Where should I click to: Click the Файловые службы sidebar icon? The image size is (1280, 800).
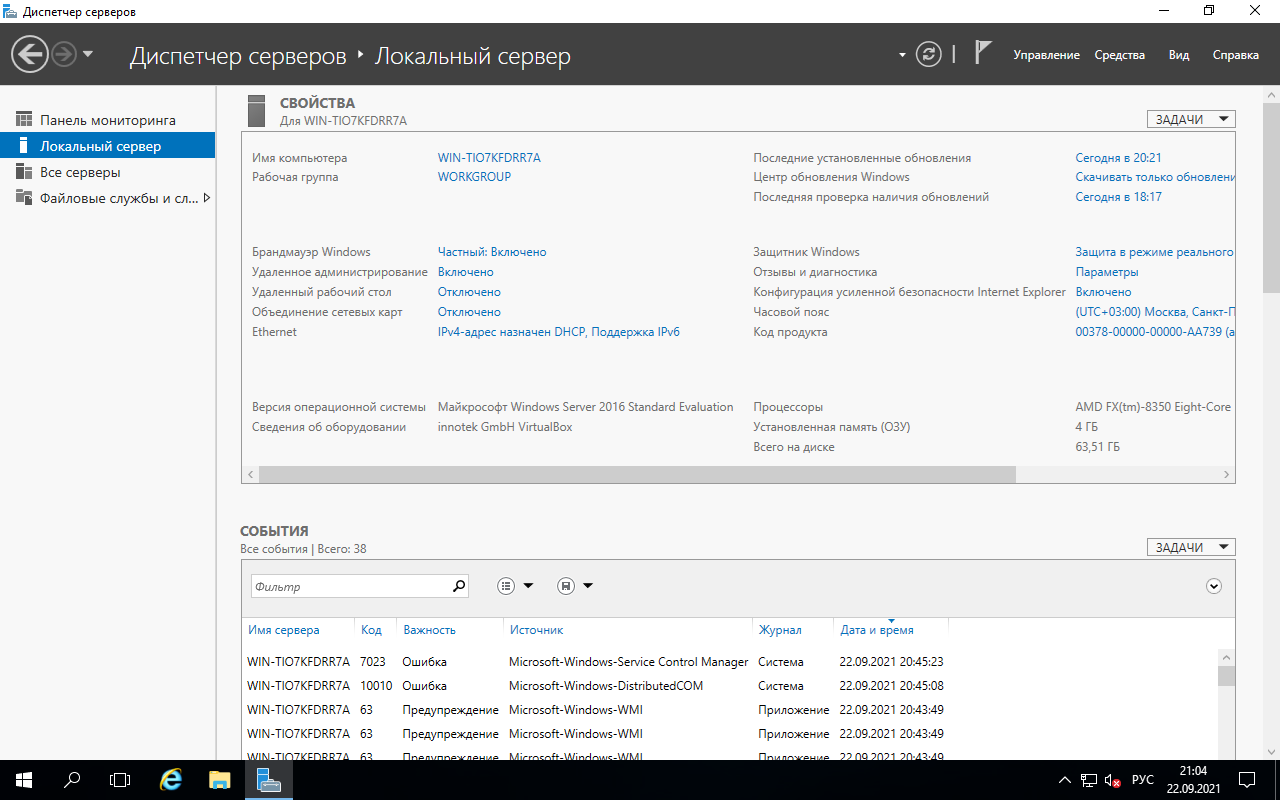24,198
